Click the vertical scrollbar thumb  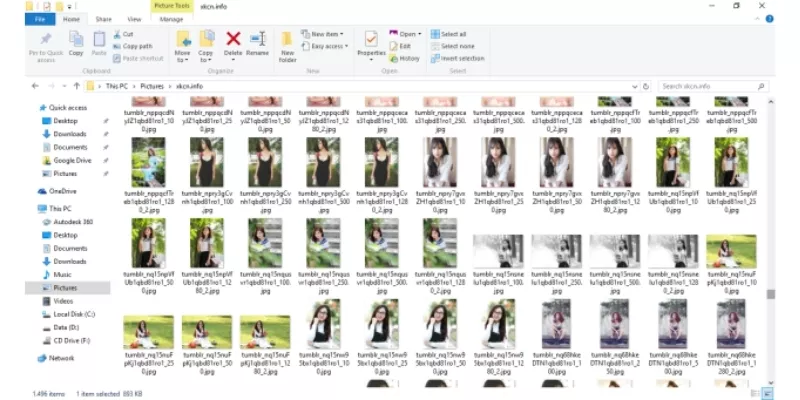(x=770, y=294)
